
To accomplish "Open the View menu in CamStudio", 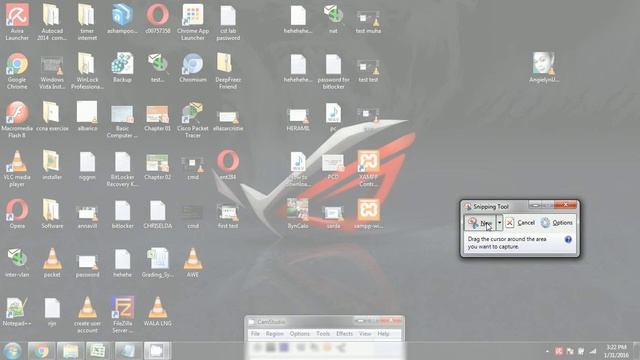I will click(365, 334).
